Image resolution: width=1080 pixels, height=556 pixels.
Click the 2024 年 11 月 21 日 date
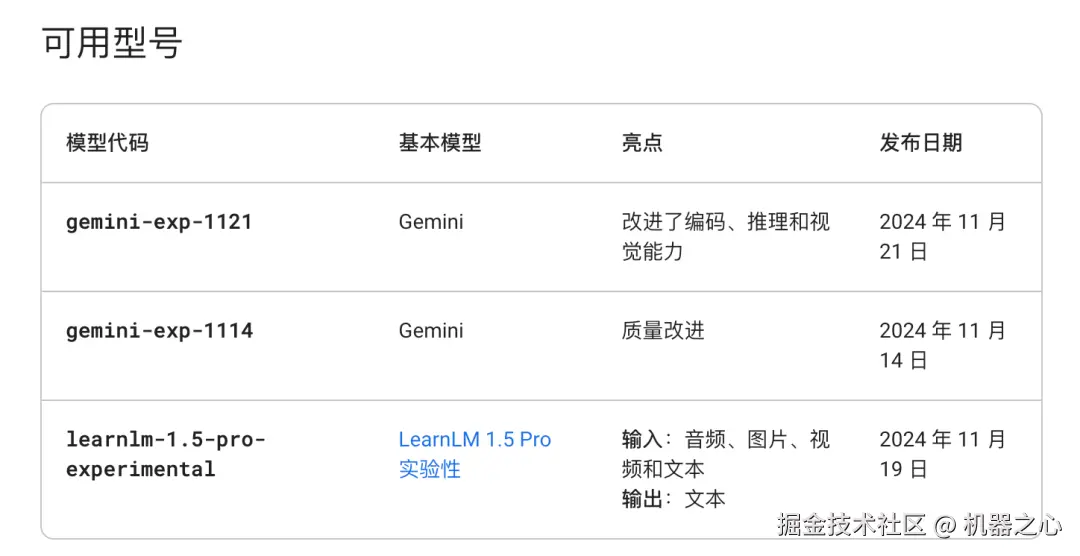(941, 236)
